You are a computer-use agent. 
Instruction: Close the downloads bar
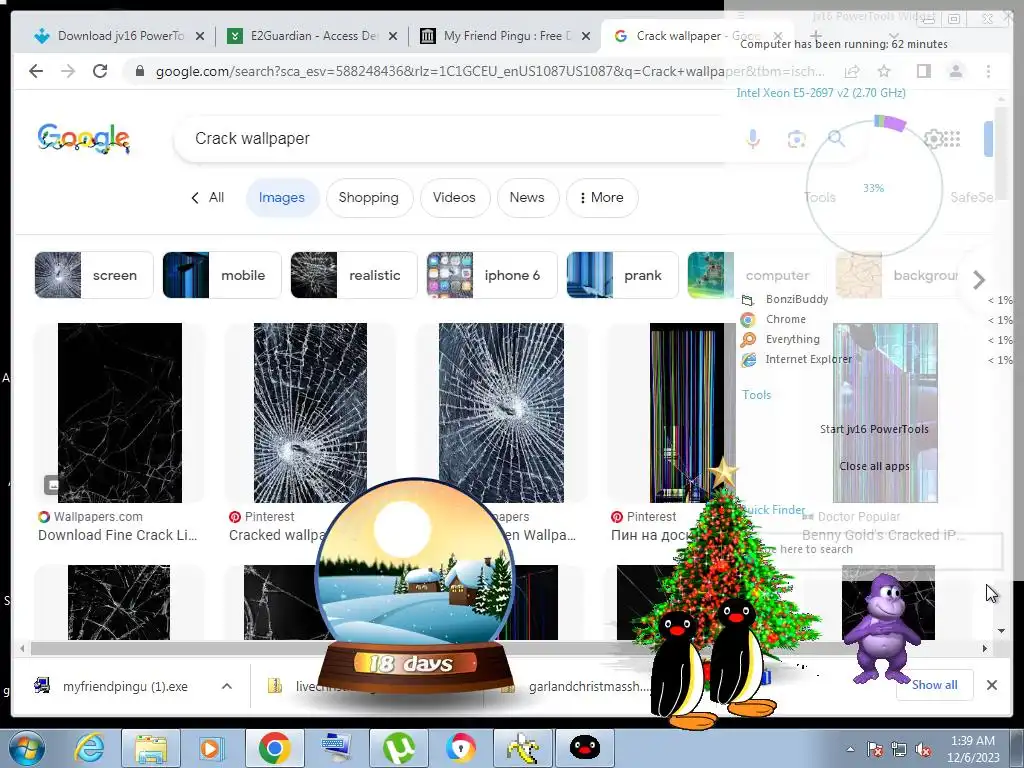tap(991, 685)
